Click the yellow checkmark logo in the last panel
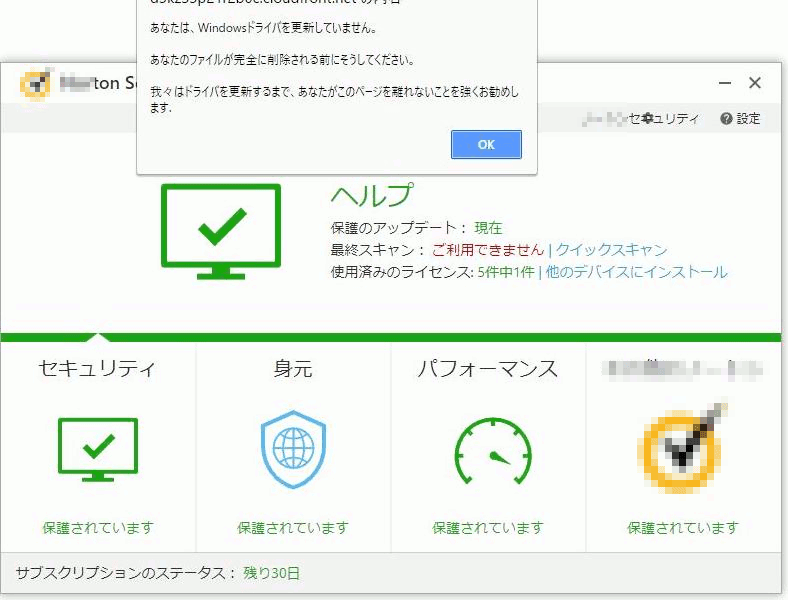This screenshot has width=788, height=600. [682, 447]
